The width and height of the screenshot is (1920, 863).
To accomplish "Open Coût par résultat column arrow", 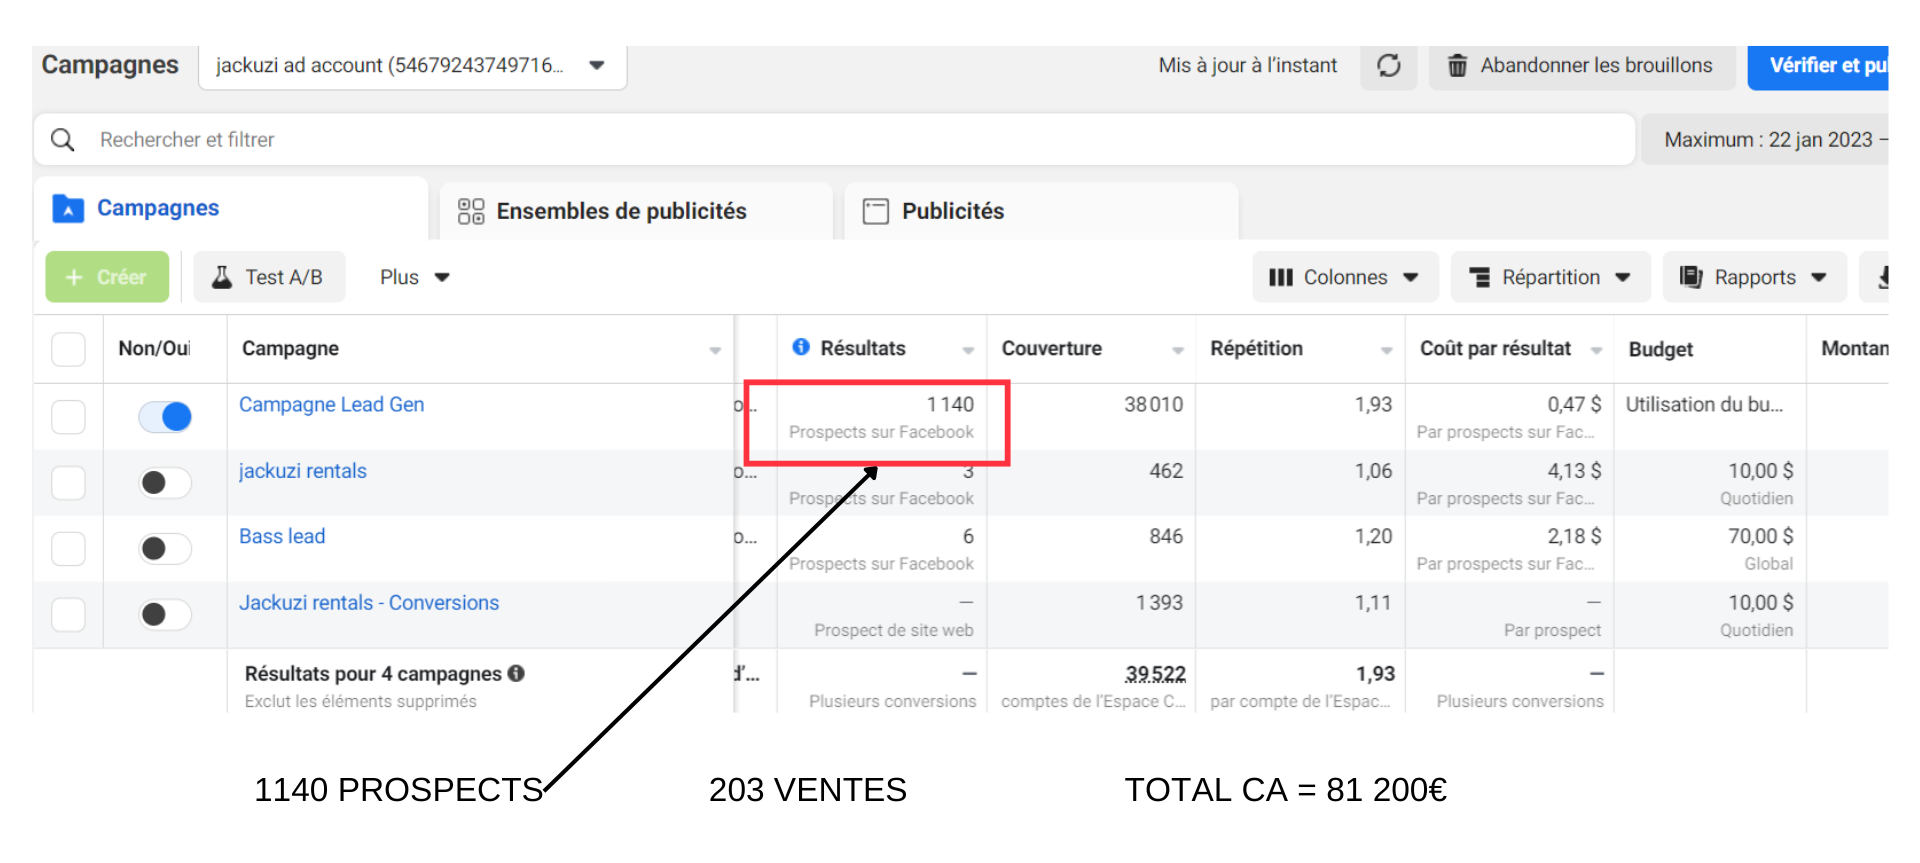I will coord(1596,350).
